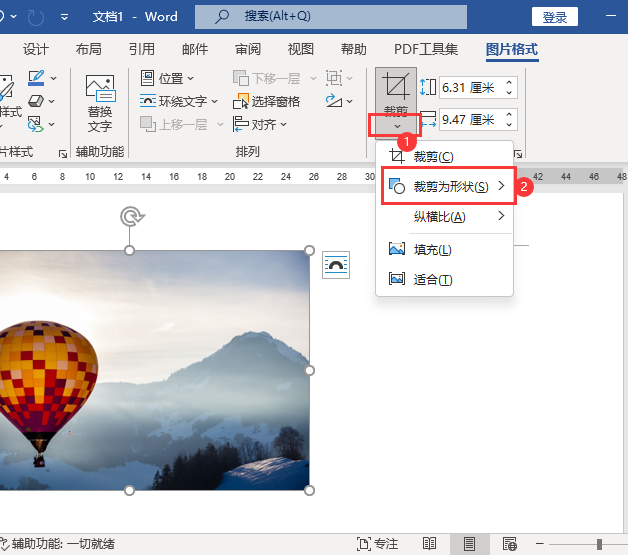This screenshot has width=628, height=555.
Task: Select the 图片格式 tab
Action: (512, 49)
